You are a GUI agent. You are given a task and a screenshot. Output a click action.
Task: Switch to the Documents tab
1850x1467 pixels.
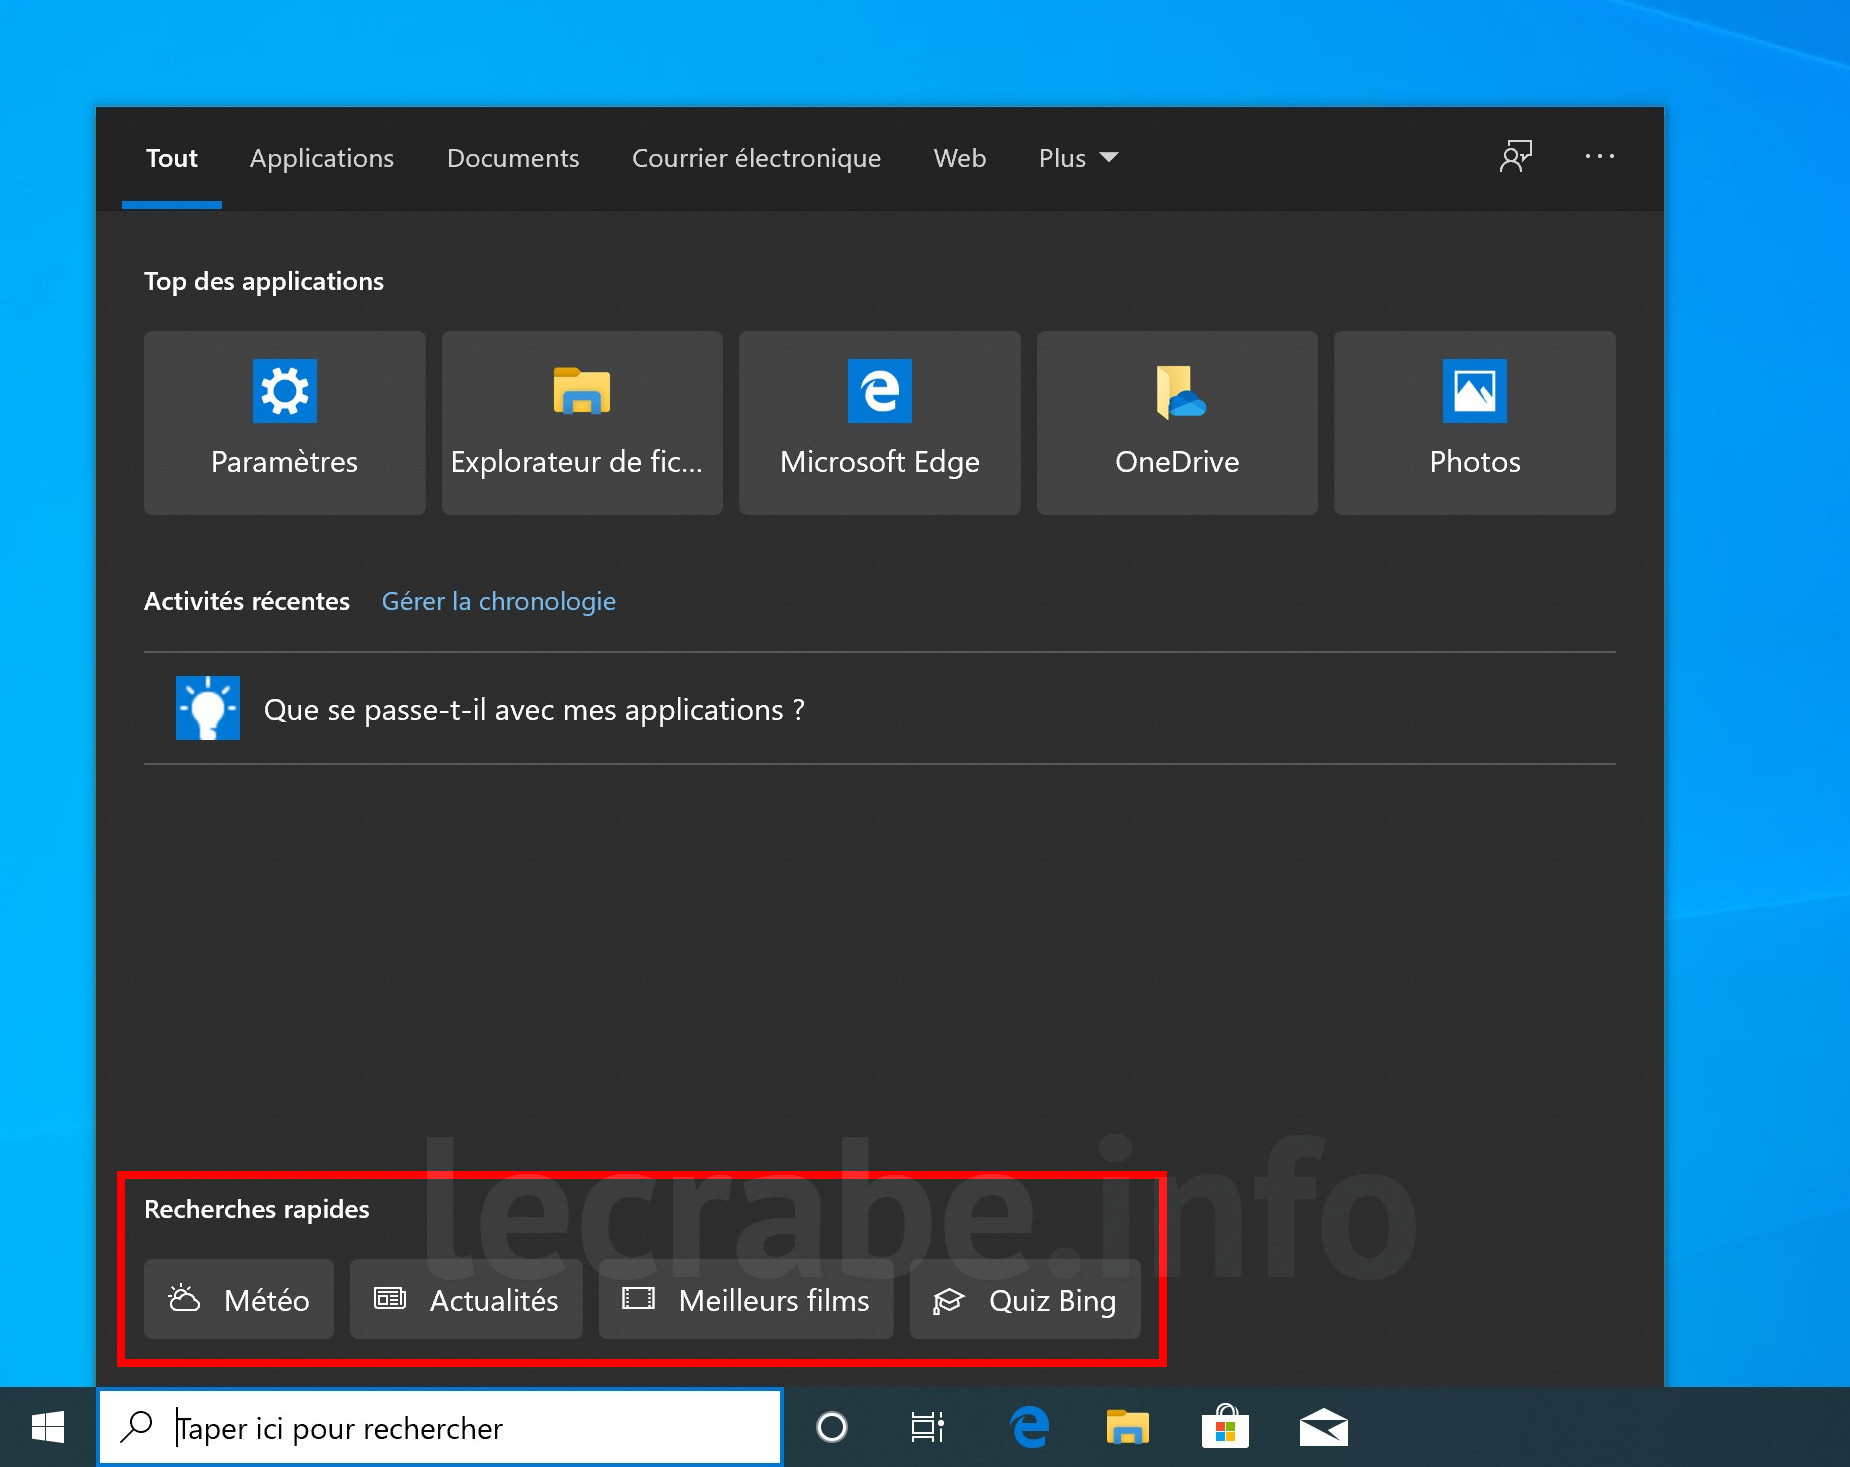pos(513,158)
